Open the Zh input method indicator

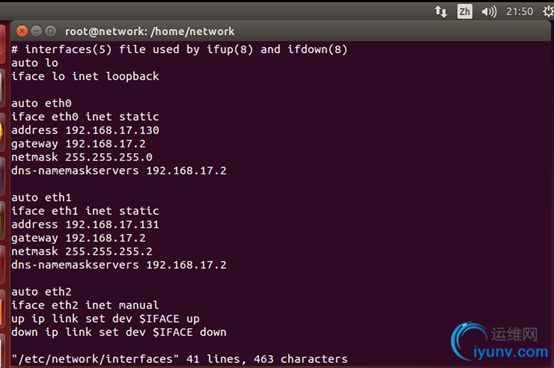[465, 12]
